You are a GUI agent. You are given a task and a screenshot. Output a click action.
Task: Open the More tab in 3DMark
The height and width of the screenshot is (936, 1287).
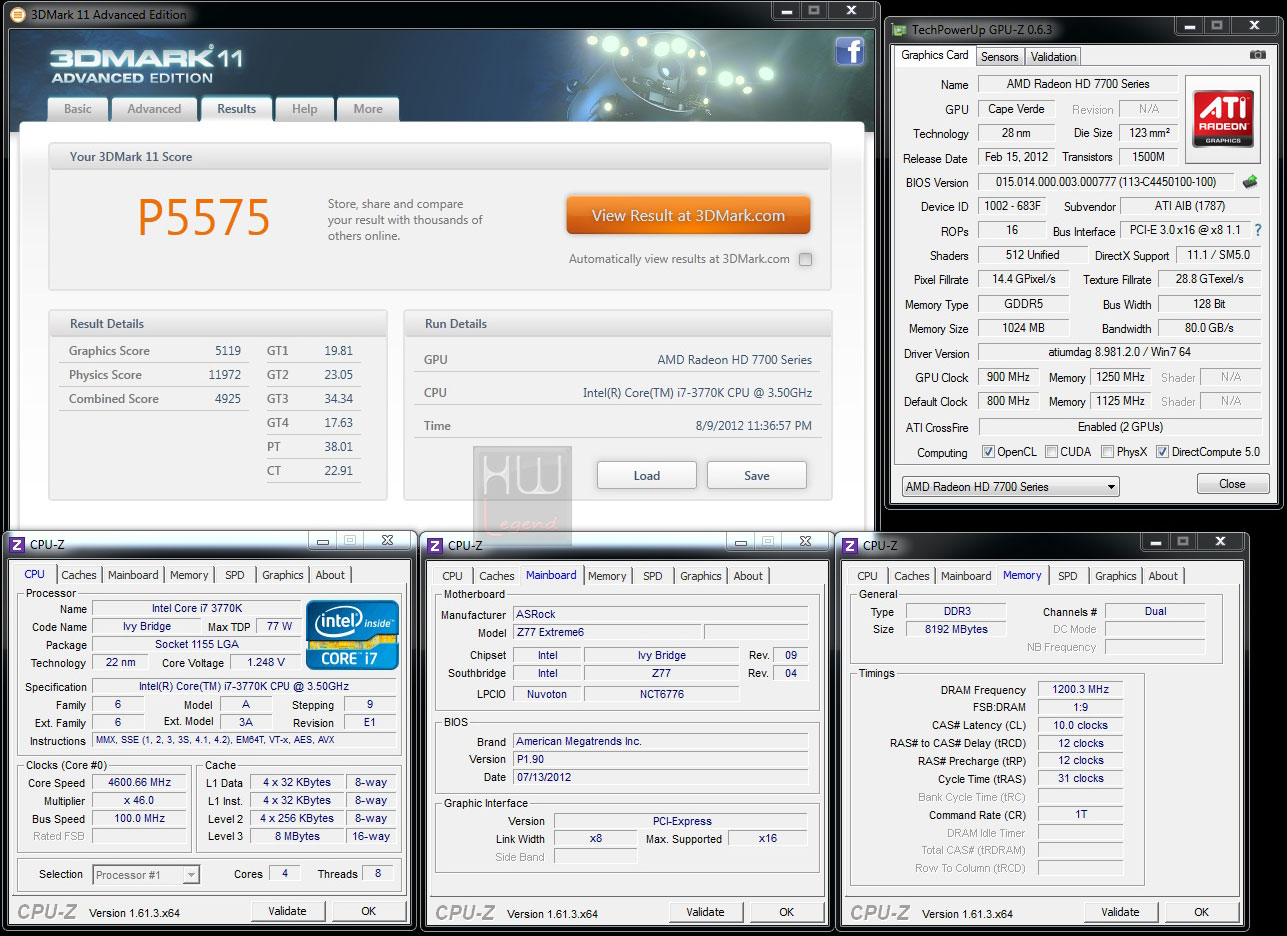[x=368, y=109]
